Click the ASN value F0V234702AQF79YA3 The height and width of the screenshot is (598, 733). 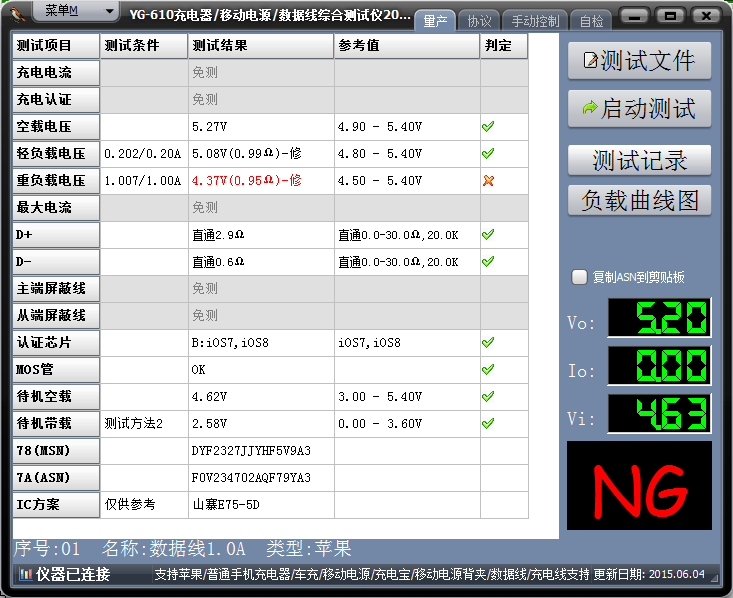pos(251,477)
